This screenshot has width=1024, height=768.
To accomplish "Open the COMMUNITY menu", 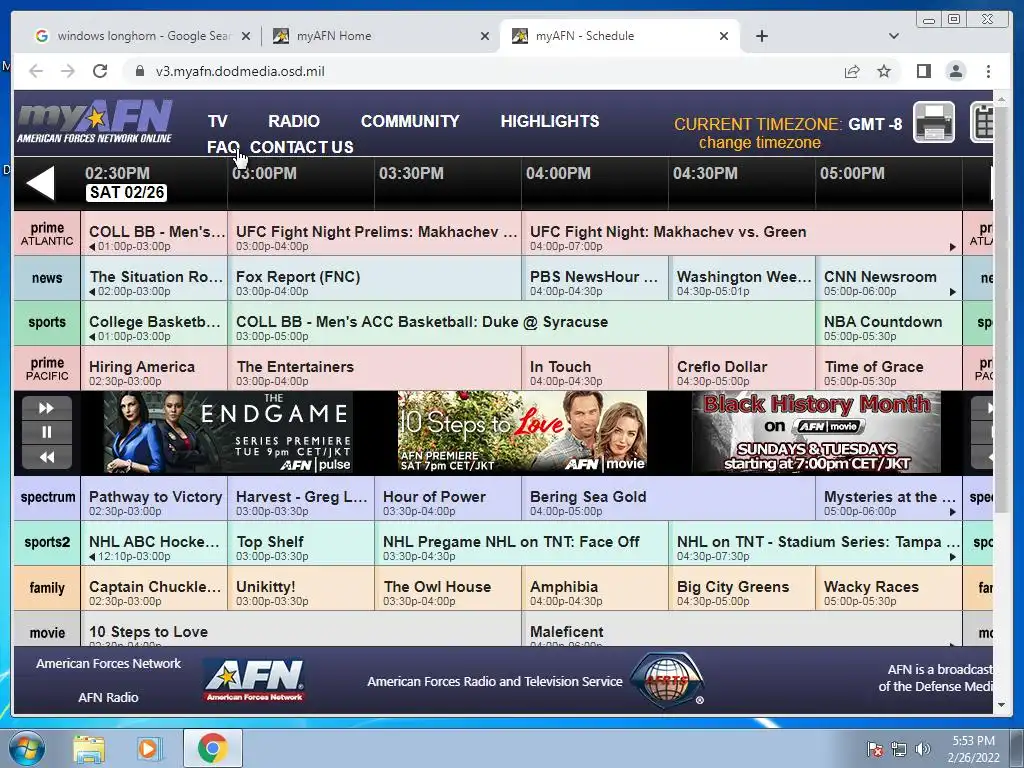I will [x=410, y=121].
